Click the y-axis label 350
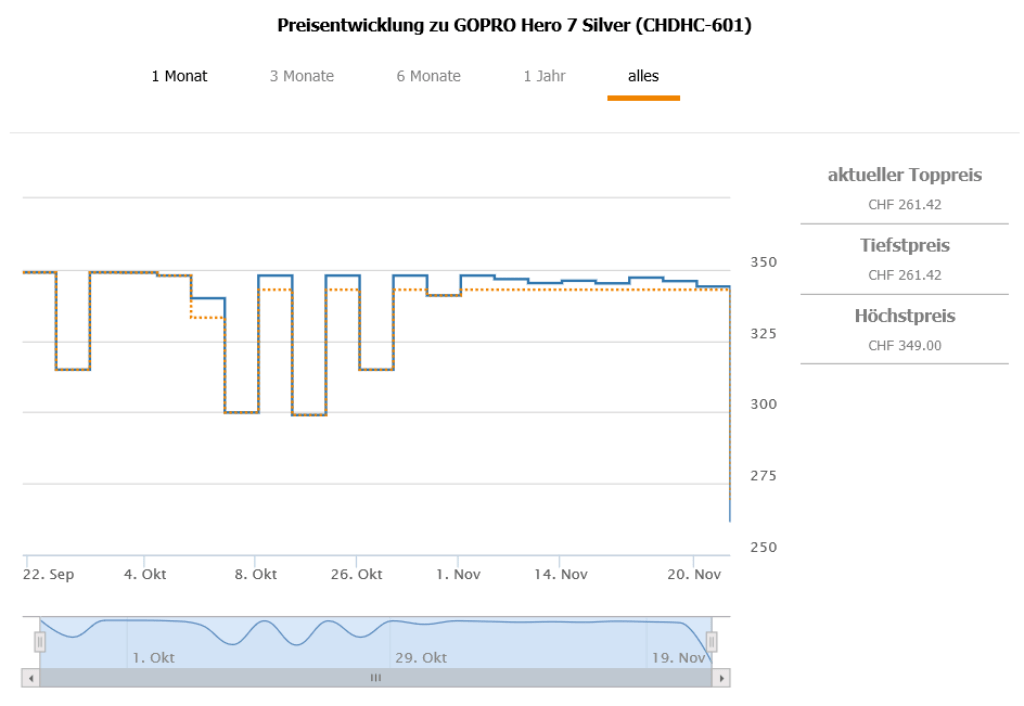Viewport: 1024px width, 706px height. click(x=763, y=263)
